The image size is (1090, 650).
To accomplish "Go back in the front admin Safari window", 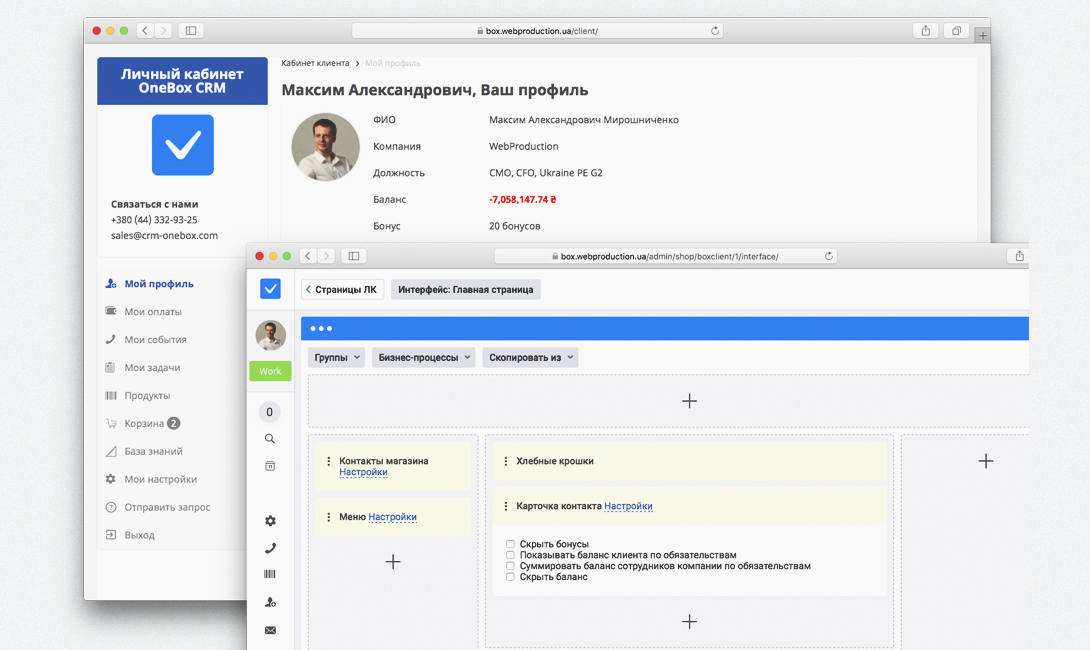I will [x=308, y=256].
